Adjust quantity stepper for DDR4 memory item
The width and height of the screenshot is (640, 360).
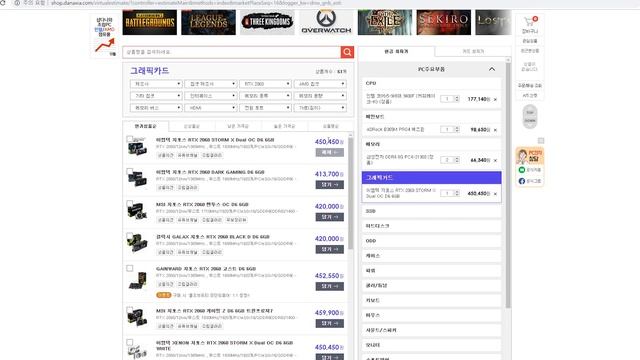coord(457,160)
